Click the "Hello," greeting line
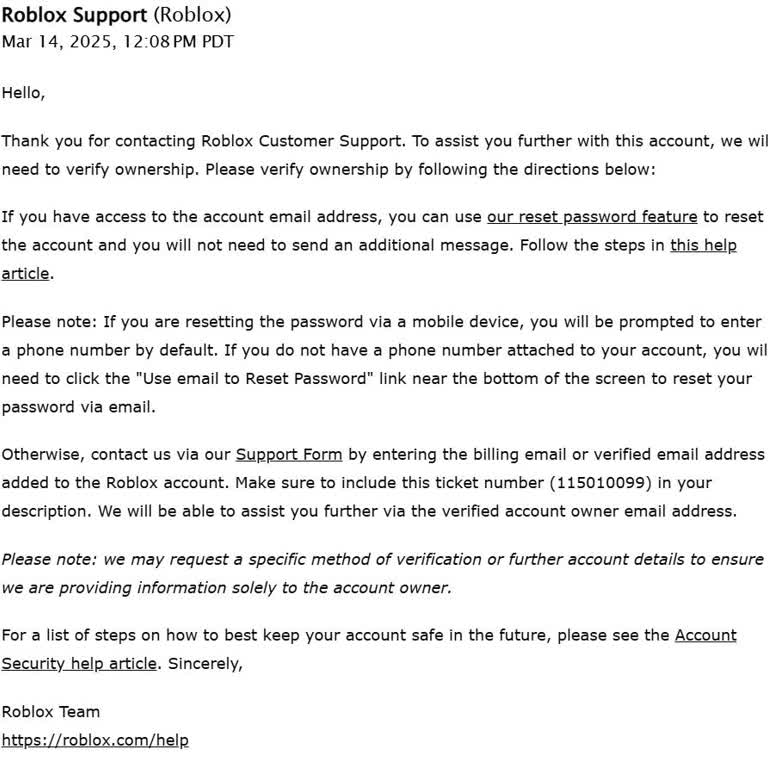 (24, 93)
